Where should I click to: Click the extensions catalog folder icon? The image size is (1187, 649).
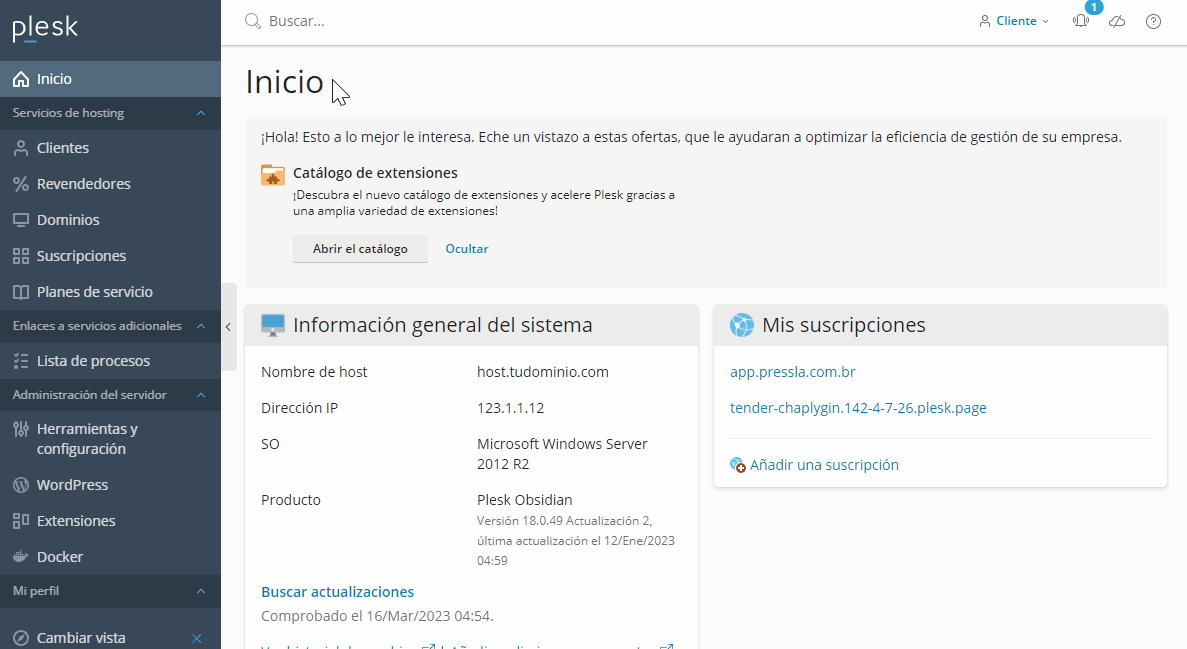tap(273, 175)
